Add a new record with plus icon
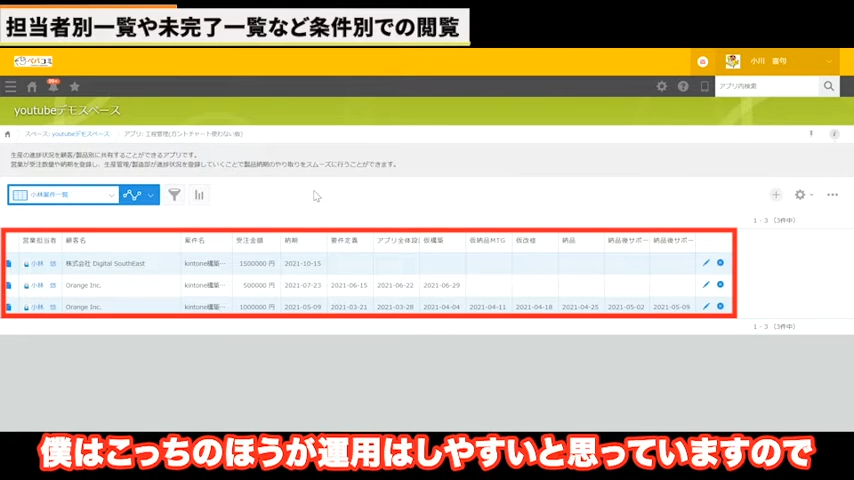854x480 pixels. tap(776, 195)
